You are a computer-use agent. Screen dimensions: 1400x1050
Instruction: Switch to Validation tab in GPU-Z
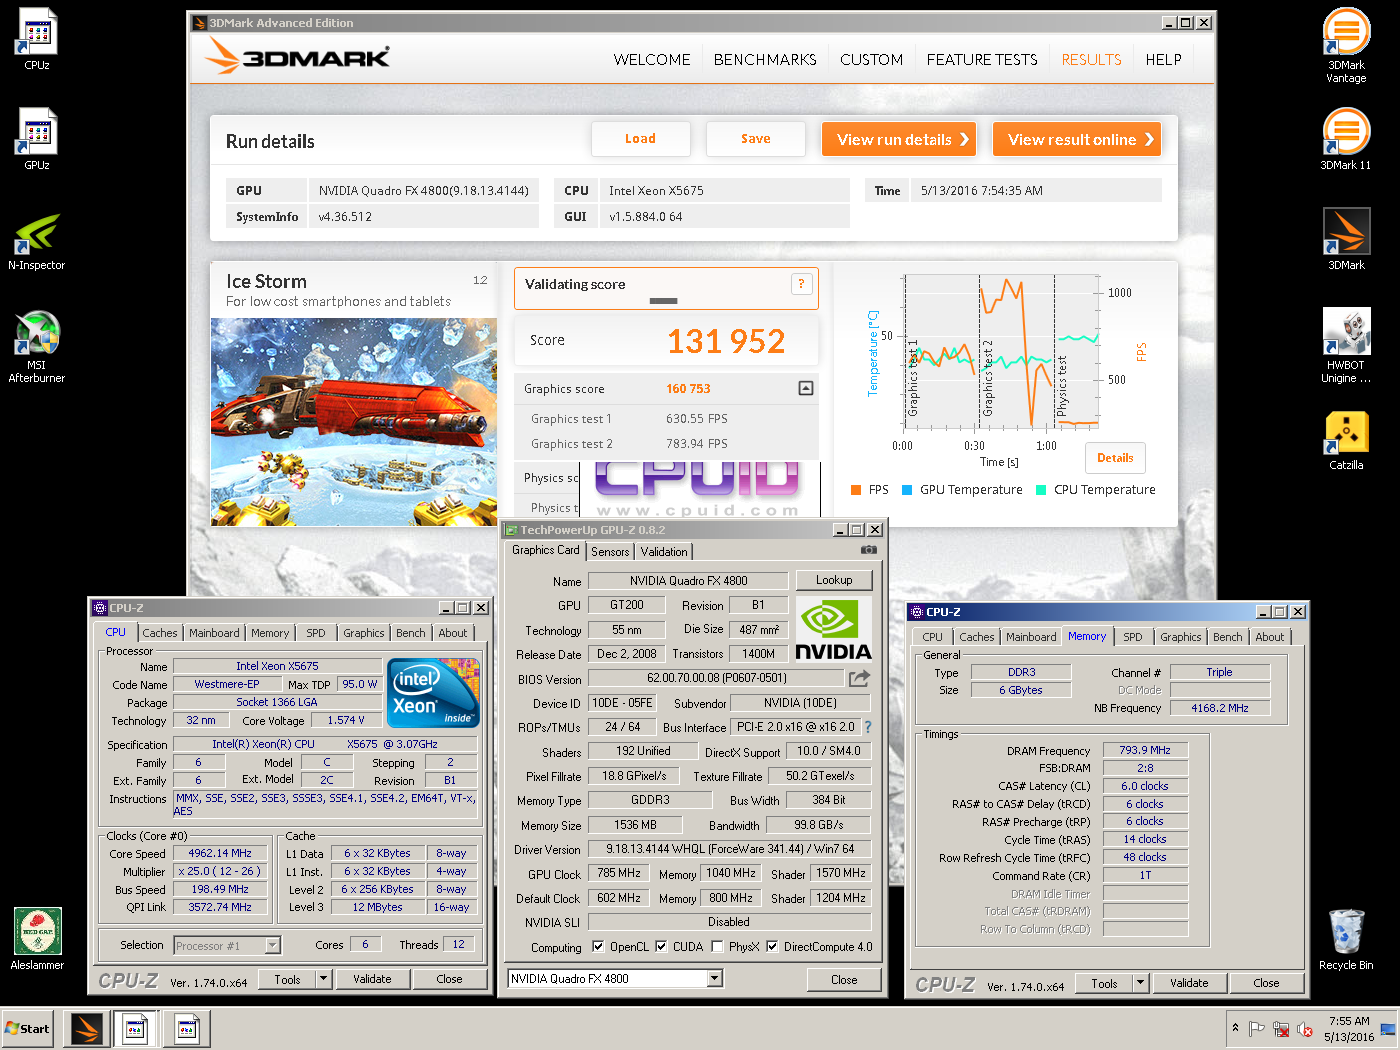664,551
